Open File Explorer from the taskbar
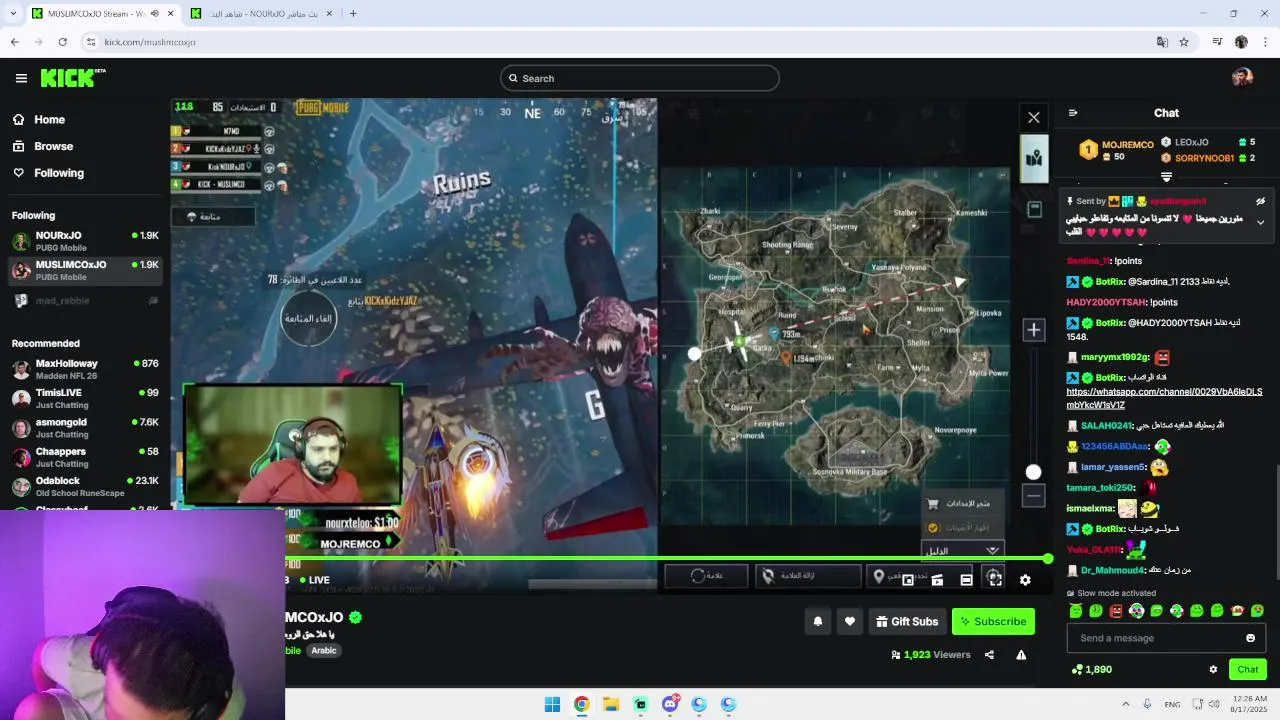 click(611, 704)
